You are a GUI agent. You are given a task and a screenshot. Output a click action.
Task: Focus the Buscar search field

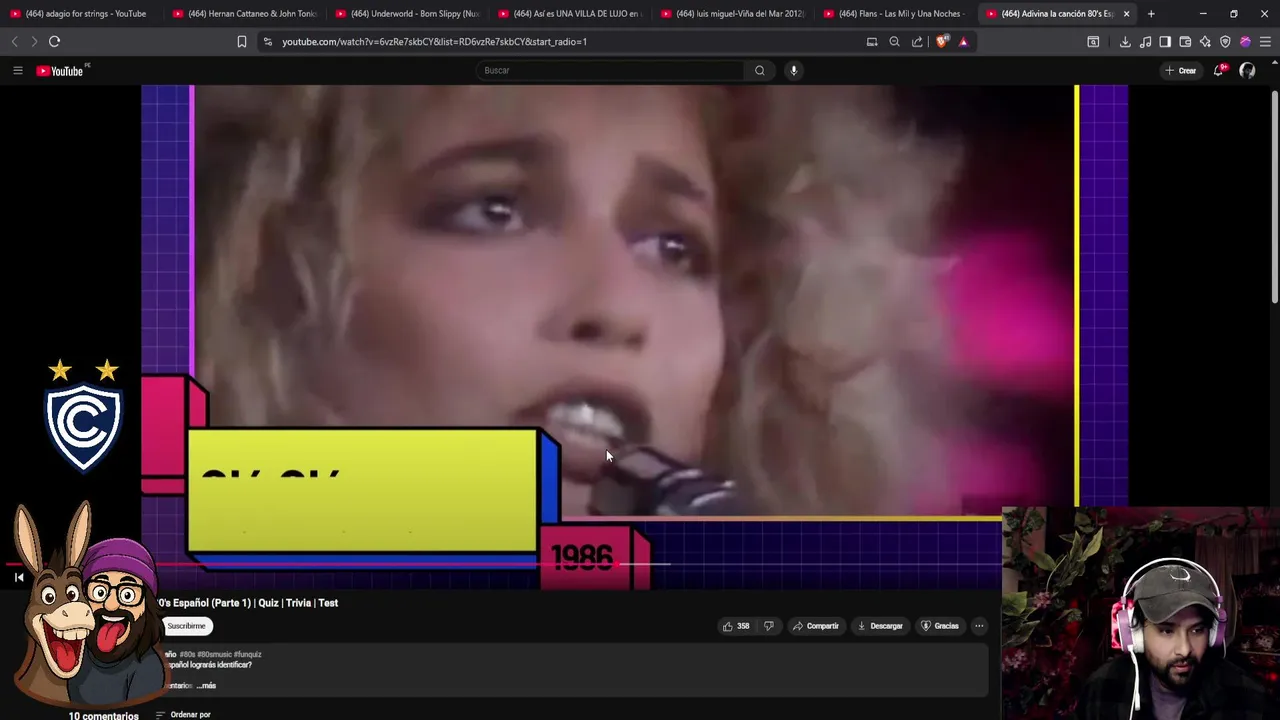pos(610,70)
